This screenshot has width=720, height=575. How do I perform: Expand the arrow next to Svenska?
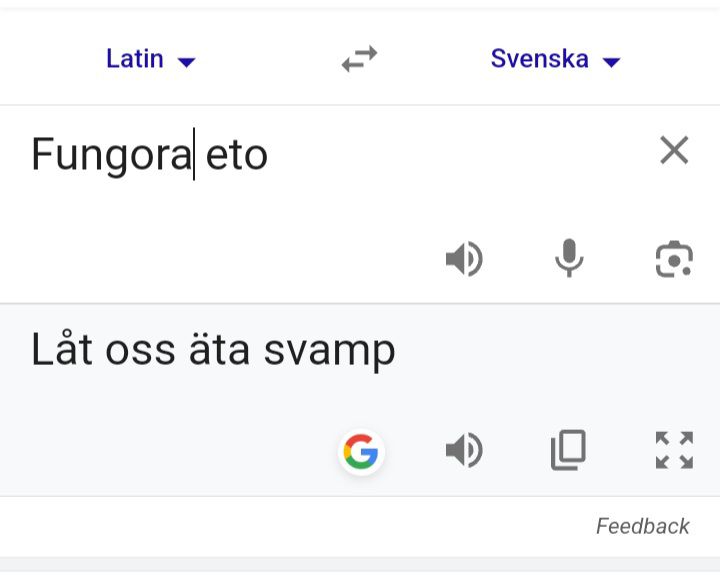pyautogui.click(x=612, y=62)
